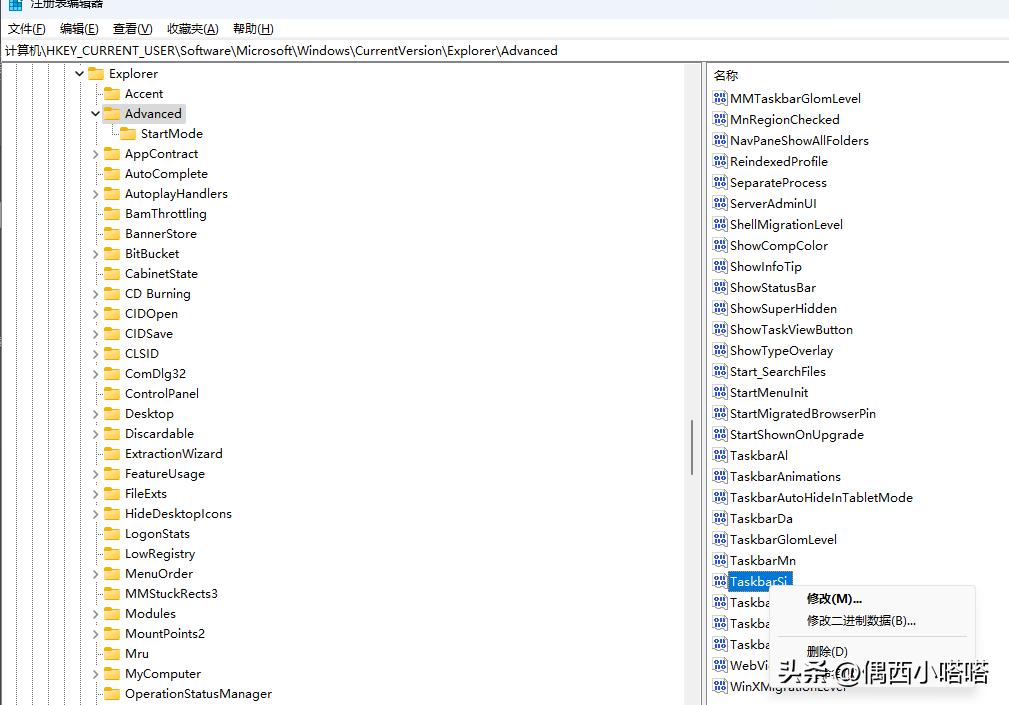Screen dimensions: 1009x705
Task: Click the tree pane vertical scrollbar
Action: (692, 445)
